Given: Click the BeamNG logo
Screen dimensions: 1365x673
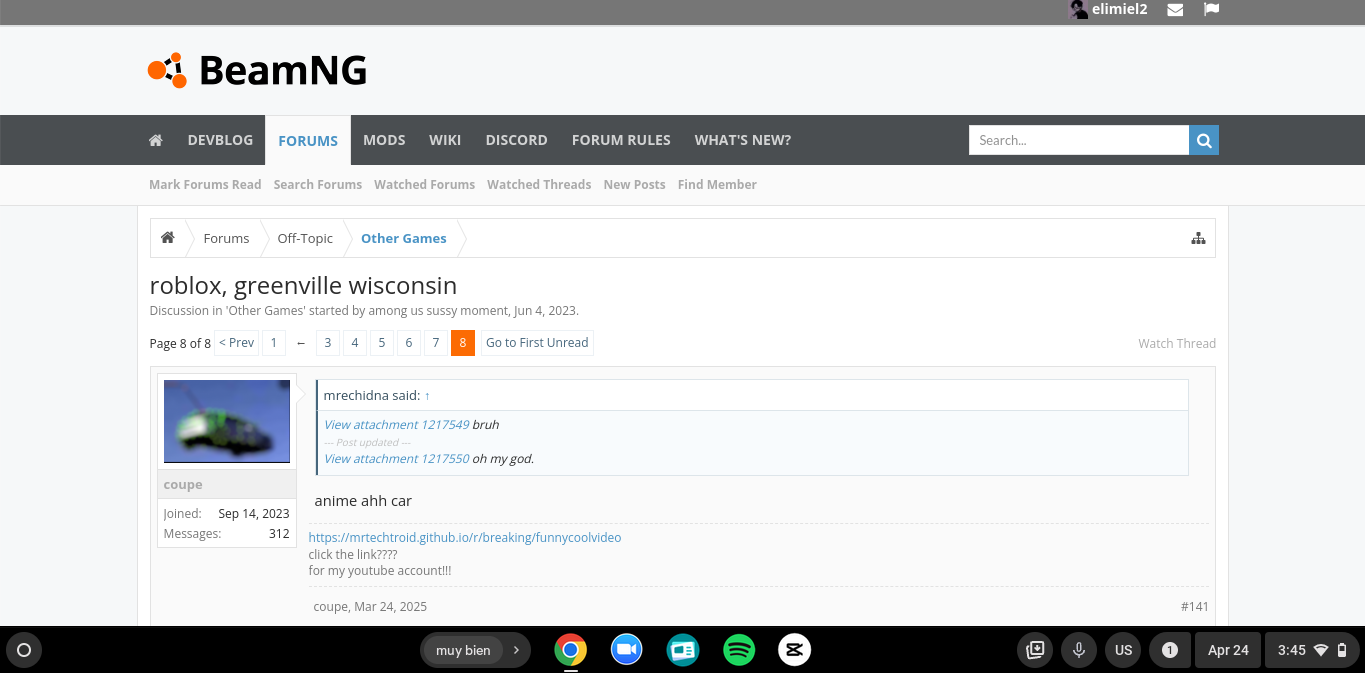Looking at the screenshot, I should coord(257,70).
